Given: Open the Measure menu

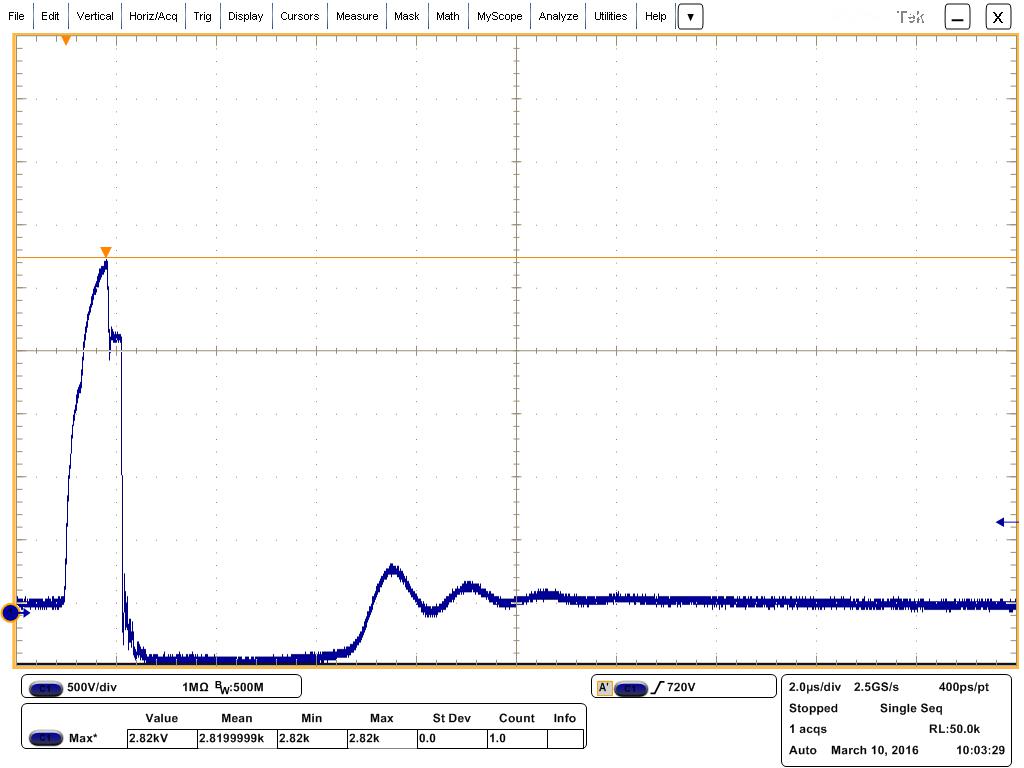Looking at the screenshot, I should (357, 17).
